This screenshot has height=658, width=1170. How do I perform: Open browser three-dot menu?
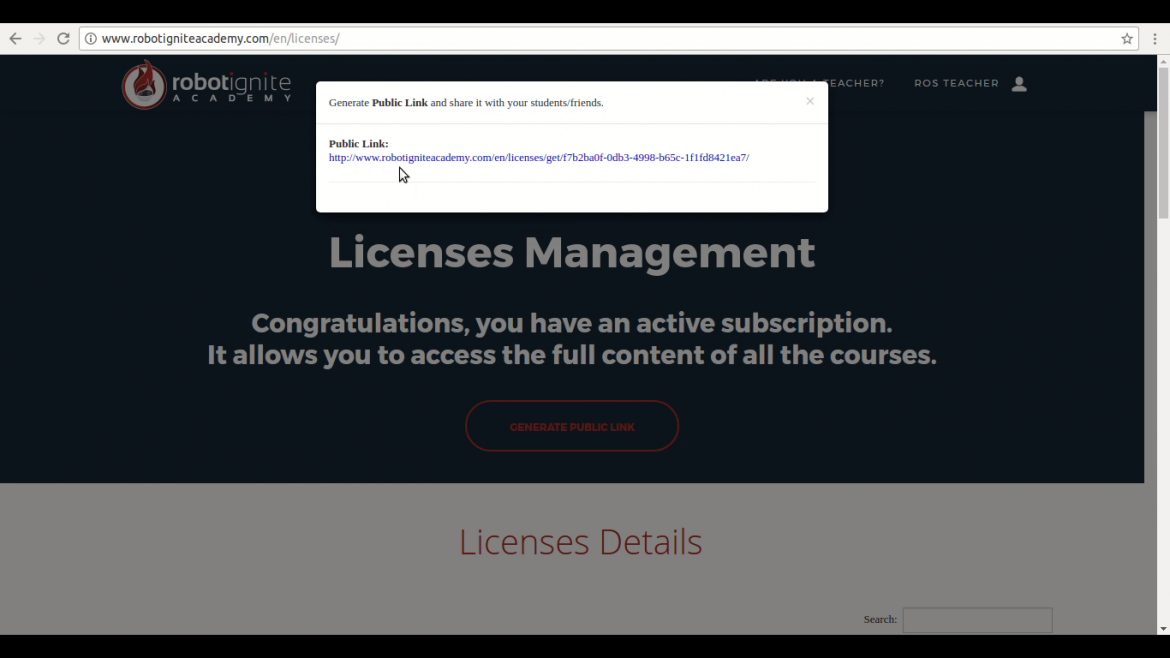[x=1154, y=39]
